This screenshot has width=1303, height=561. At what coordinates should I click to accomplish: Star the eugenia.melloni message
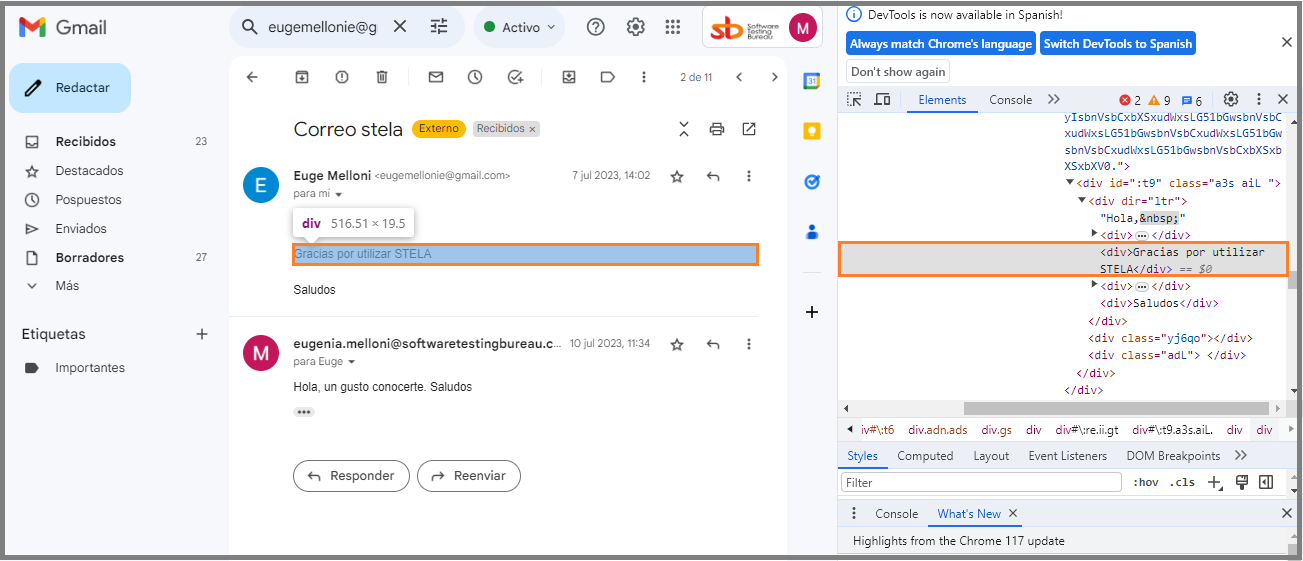click(x=677, y=344)
